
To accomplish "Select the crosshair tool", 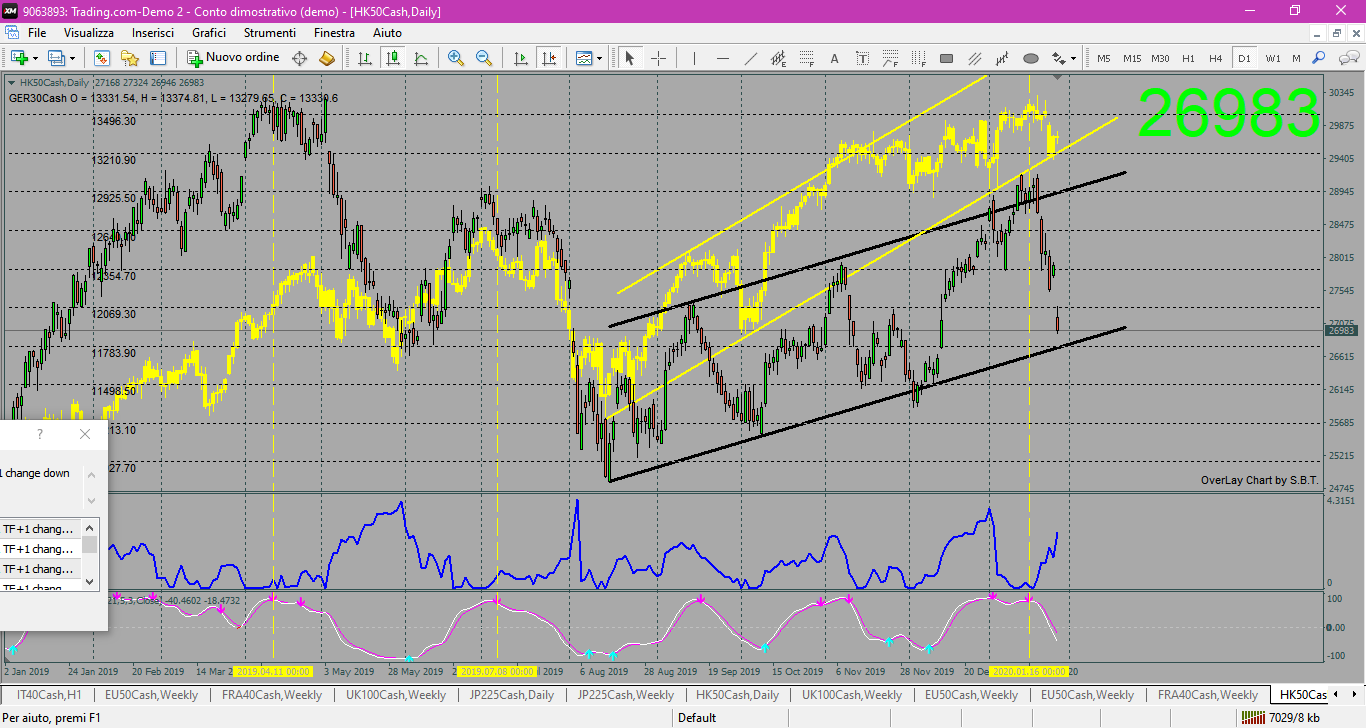I will click(x=658, y=58).
